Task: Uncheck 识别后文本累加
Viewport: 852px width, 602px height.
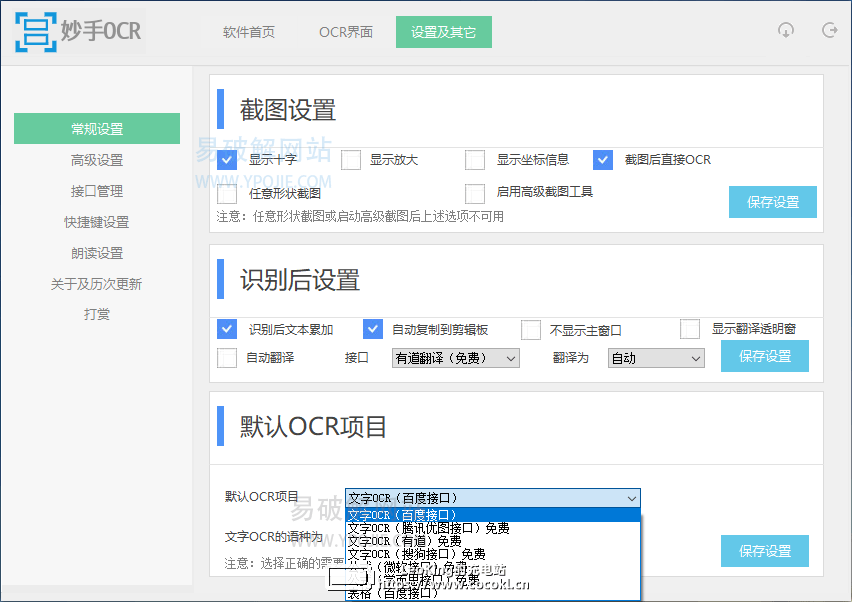Action: (x=227, y=329)
